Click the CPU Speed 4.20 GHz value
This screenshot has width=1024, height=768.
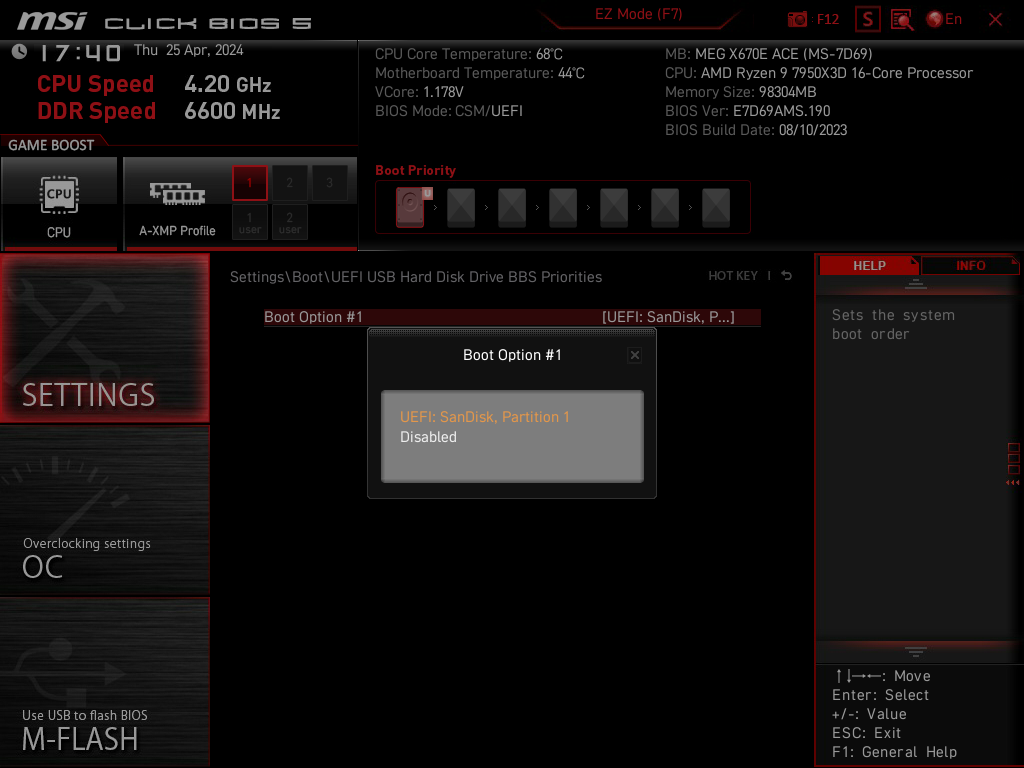(227, 84)
